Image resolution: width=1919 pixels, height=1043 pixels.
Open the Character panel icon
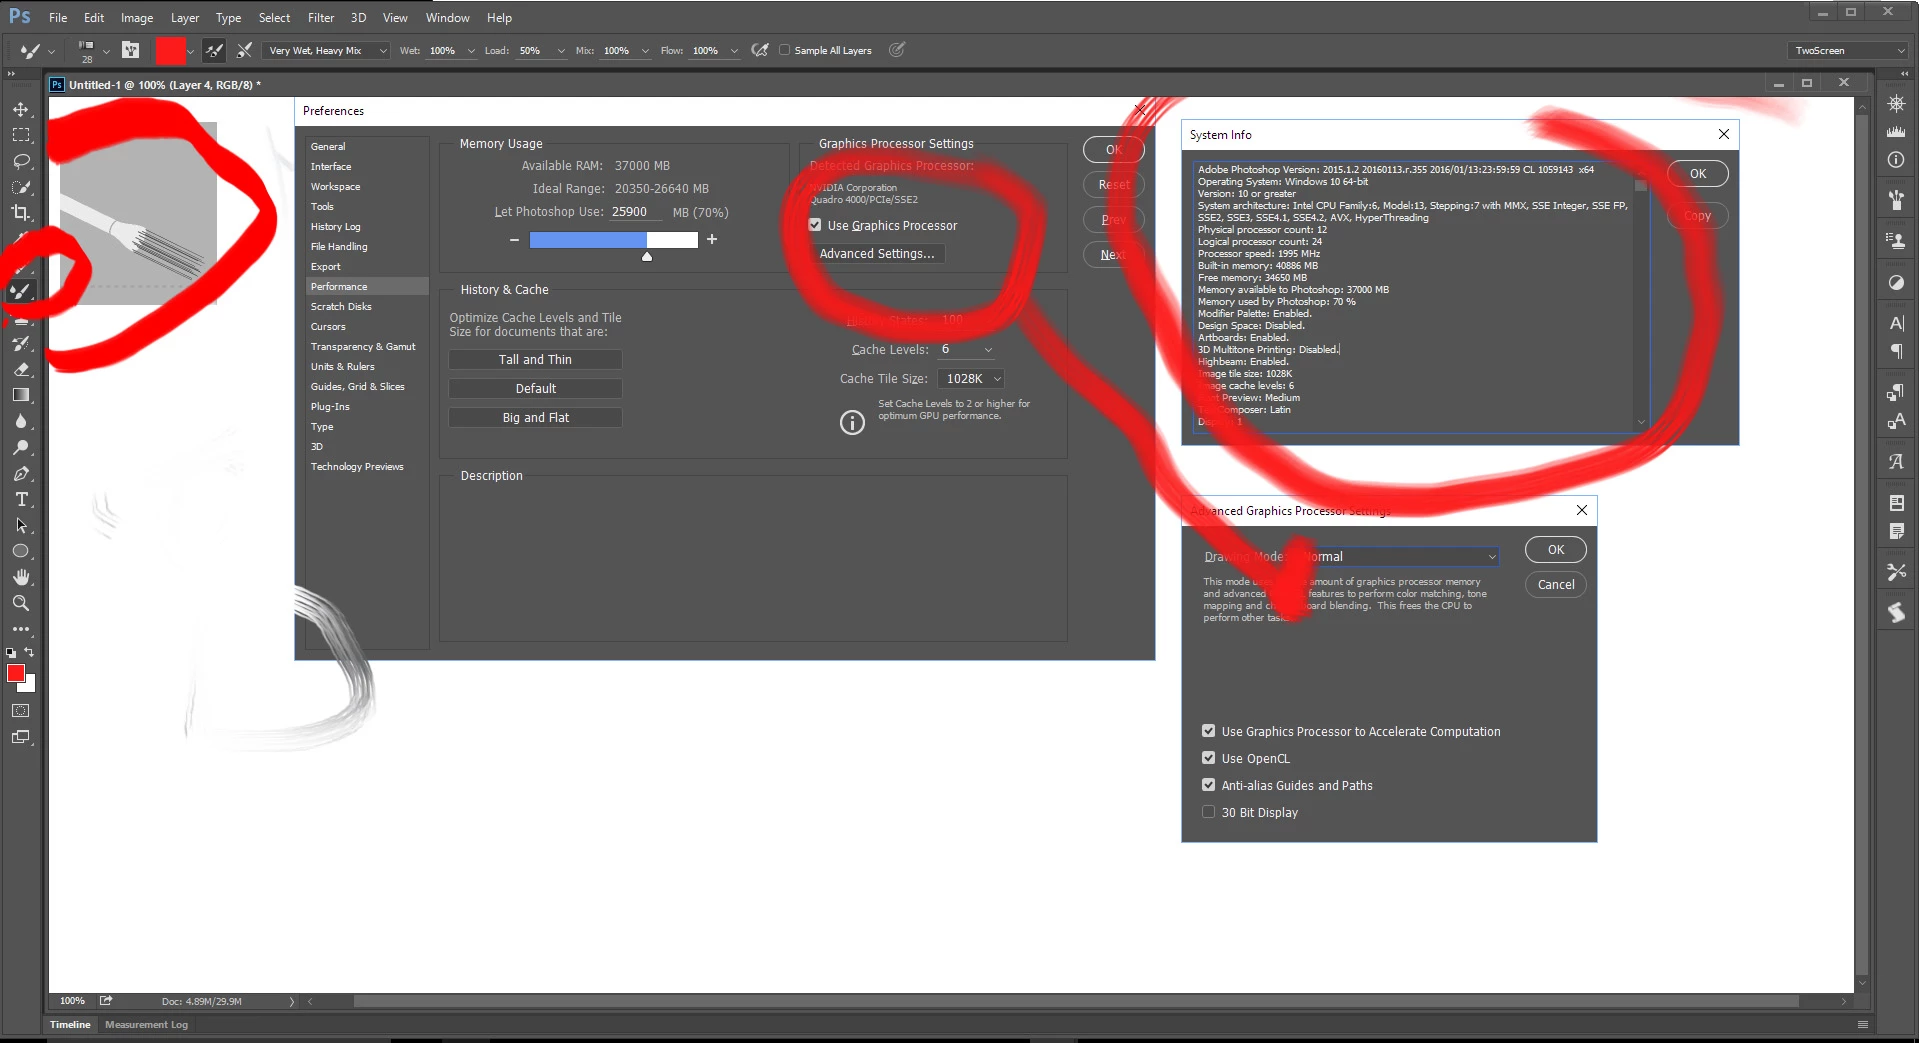[x=1896, y=323]
